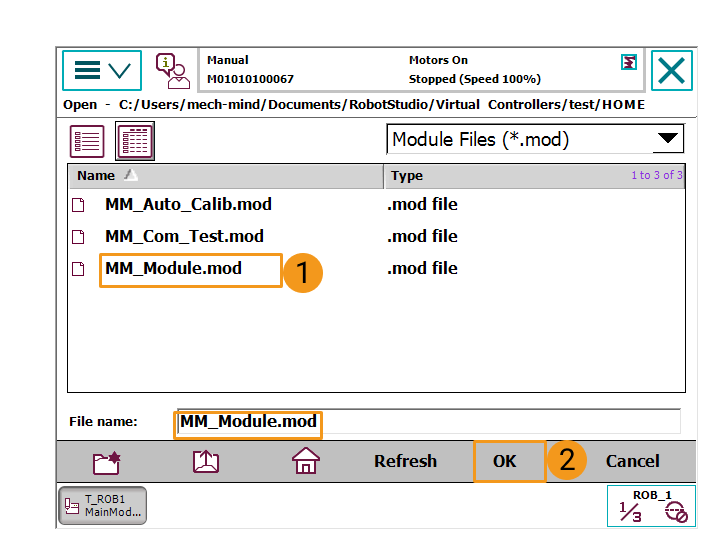This screenshot has height=554, width=715.
Task: Click the Manual mode status text
Action: (x=228, y=60)
